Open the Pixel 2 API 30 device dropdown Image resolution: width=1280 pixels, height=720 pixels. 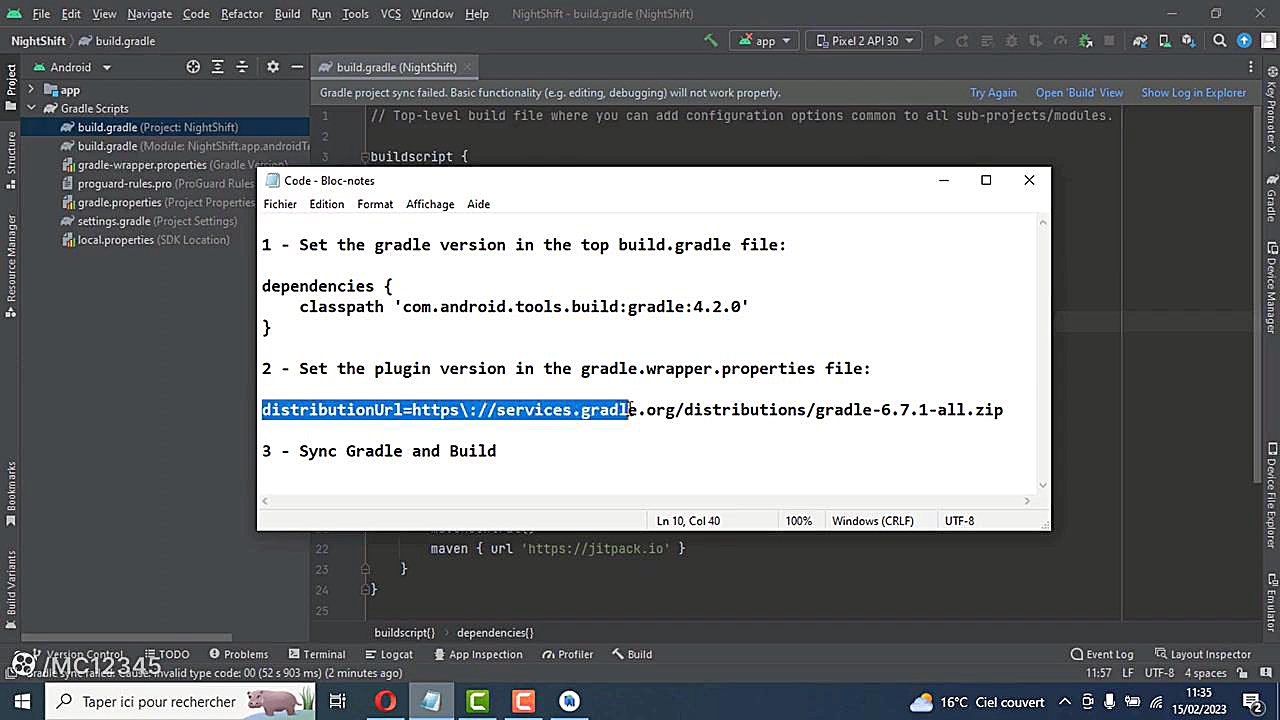click(x=865, y=41)
